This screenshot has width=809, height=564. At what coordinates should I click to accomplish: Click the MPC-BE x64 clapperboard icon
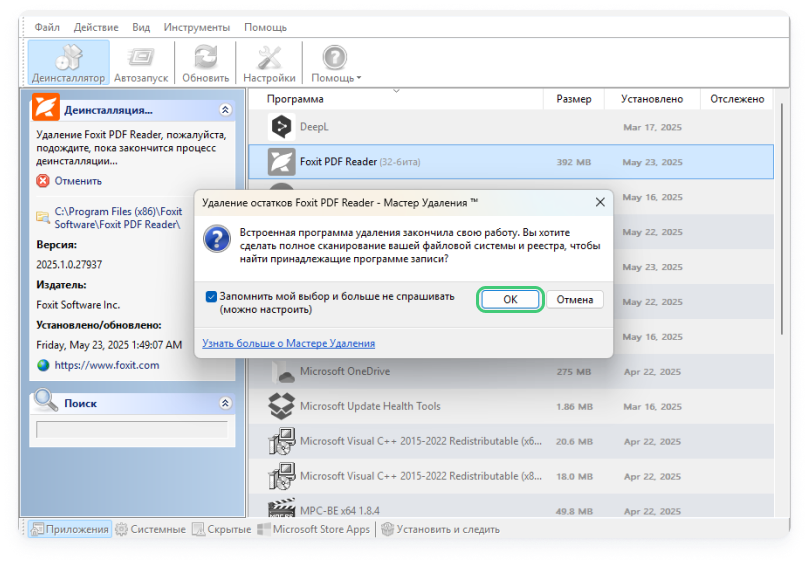click(x=281, y=508)
